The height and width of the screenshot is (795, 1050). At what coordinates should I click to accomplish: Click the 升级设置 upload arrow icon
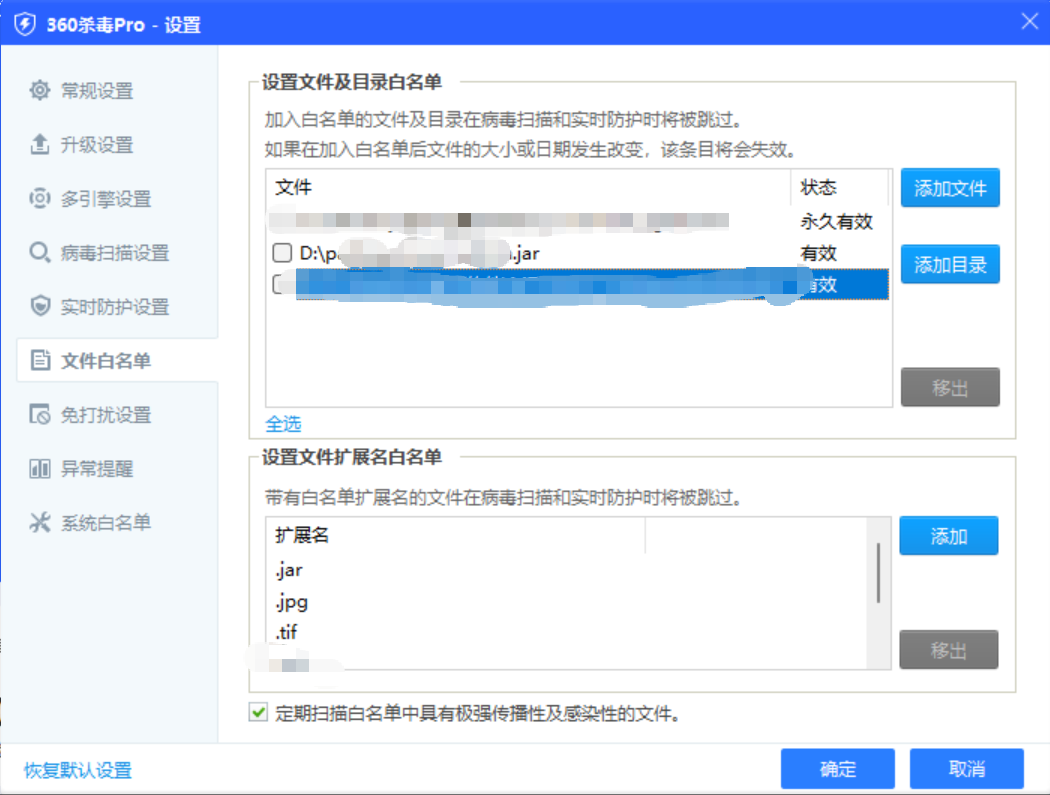(x=40, y=144)
